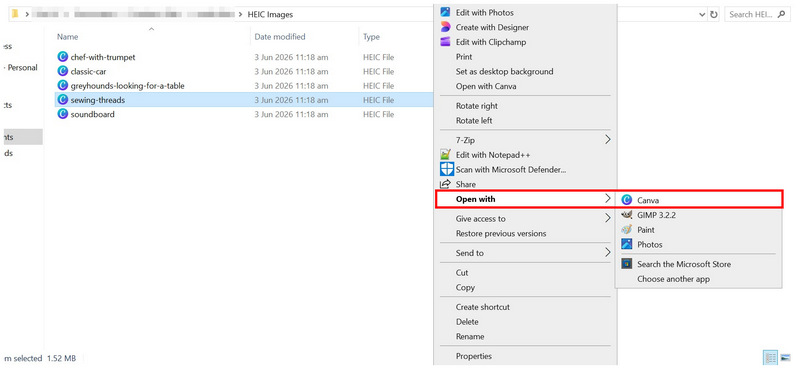Click the file icon next to soundboard

point(63,114)
